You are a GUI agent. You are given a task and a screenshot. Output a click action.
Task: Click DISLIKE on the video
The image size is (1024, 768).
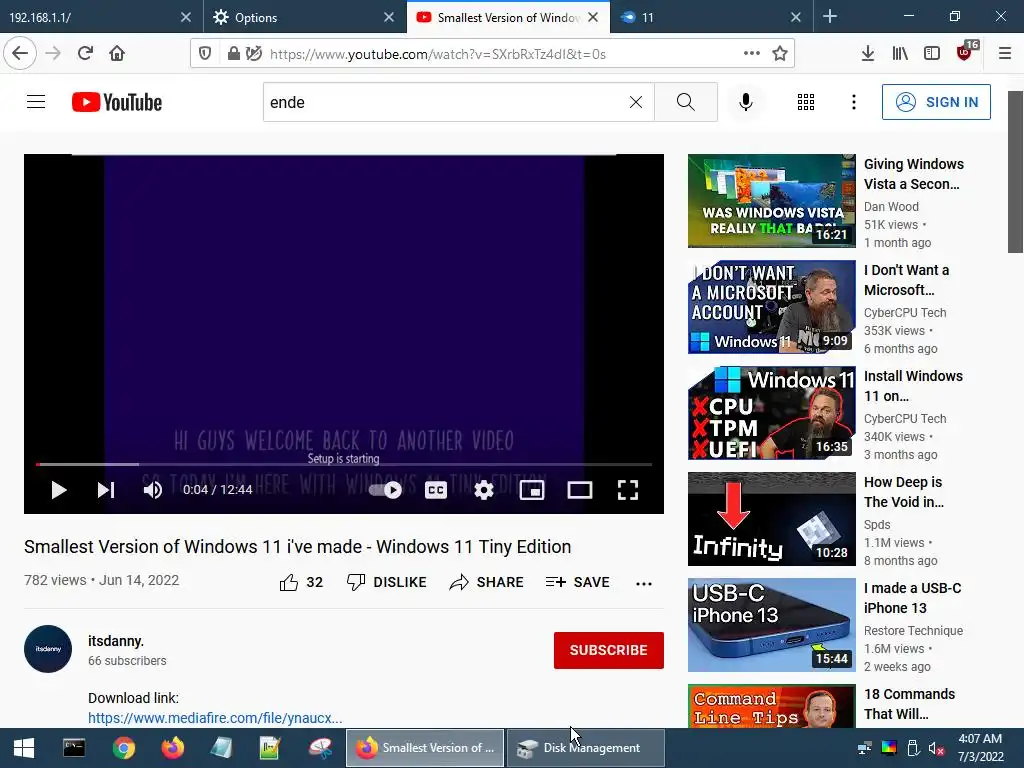pos(387,582)
